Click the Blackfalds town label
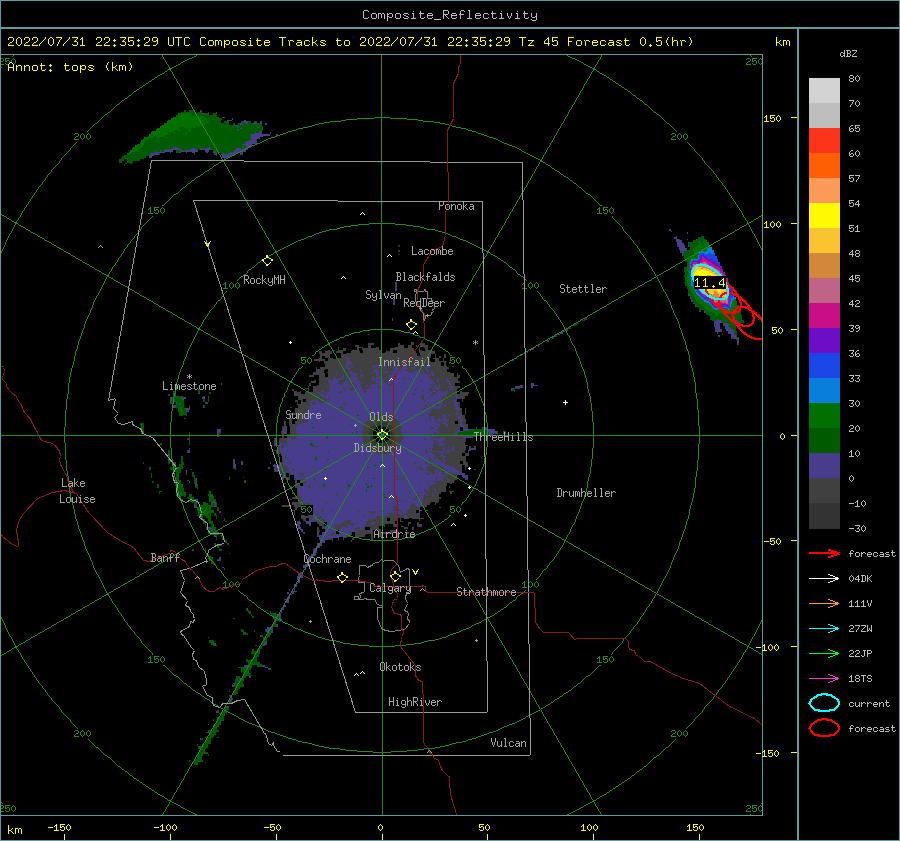The image size is (900, 841). coord(425,277)
